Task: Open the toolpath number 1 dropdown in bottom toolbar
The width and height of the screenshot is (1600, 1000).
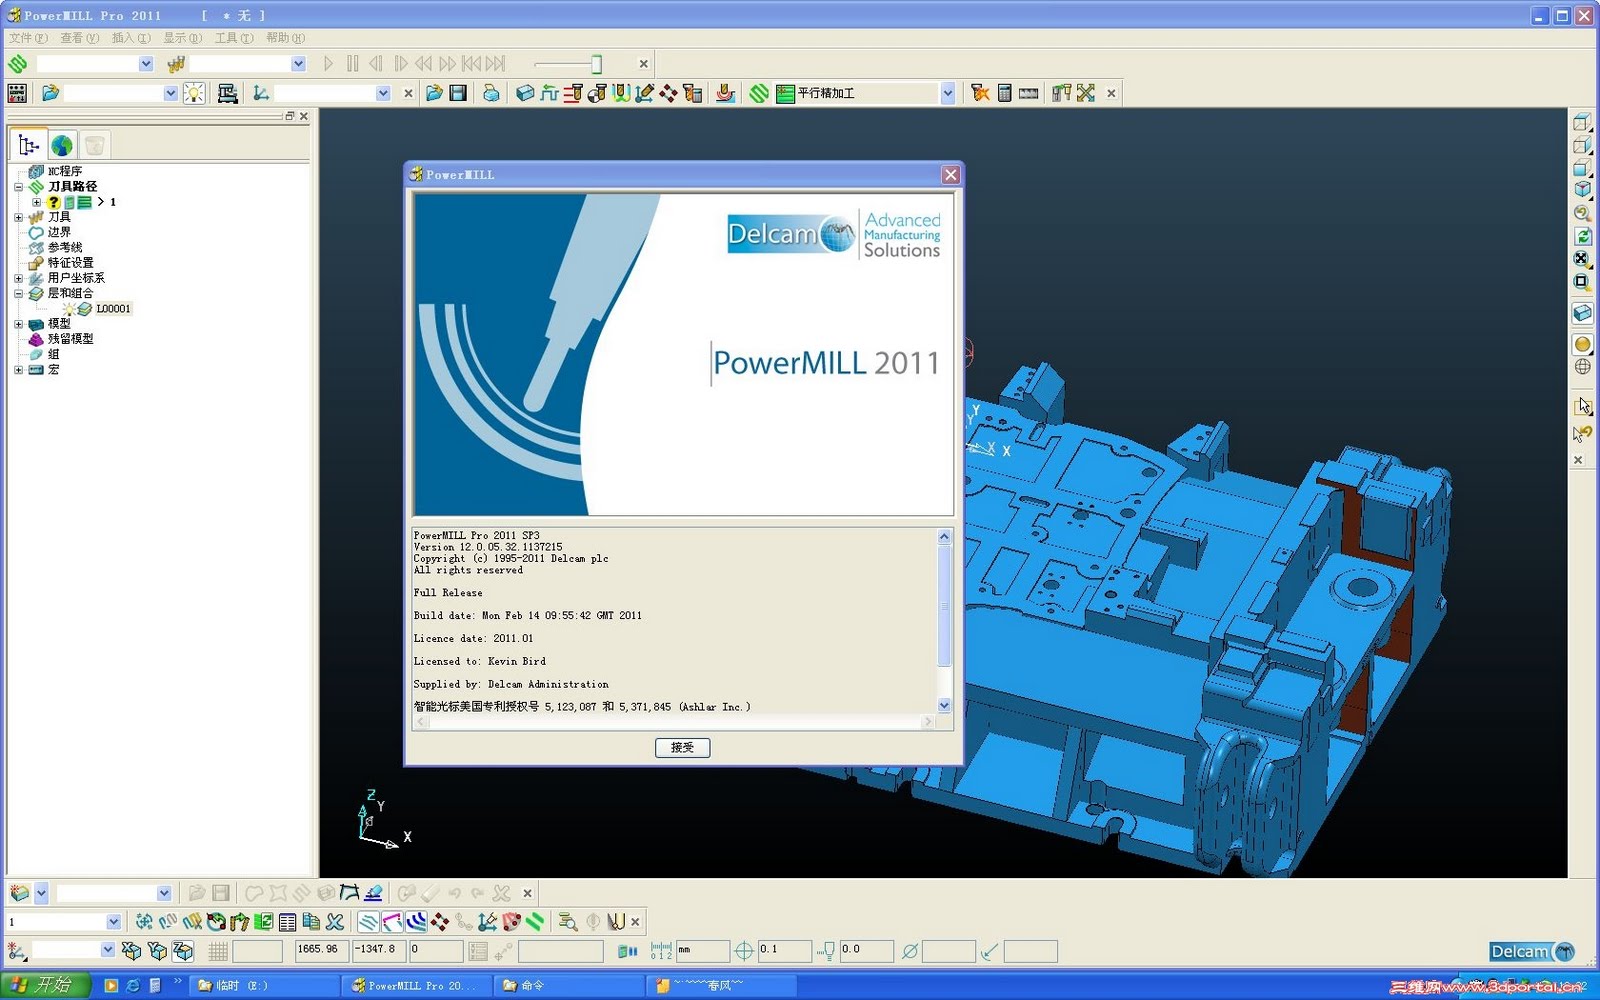Action: [x=113, y=922]
